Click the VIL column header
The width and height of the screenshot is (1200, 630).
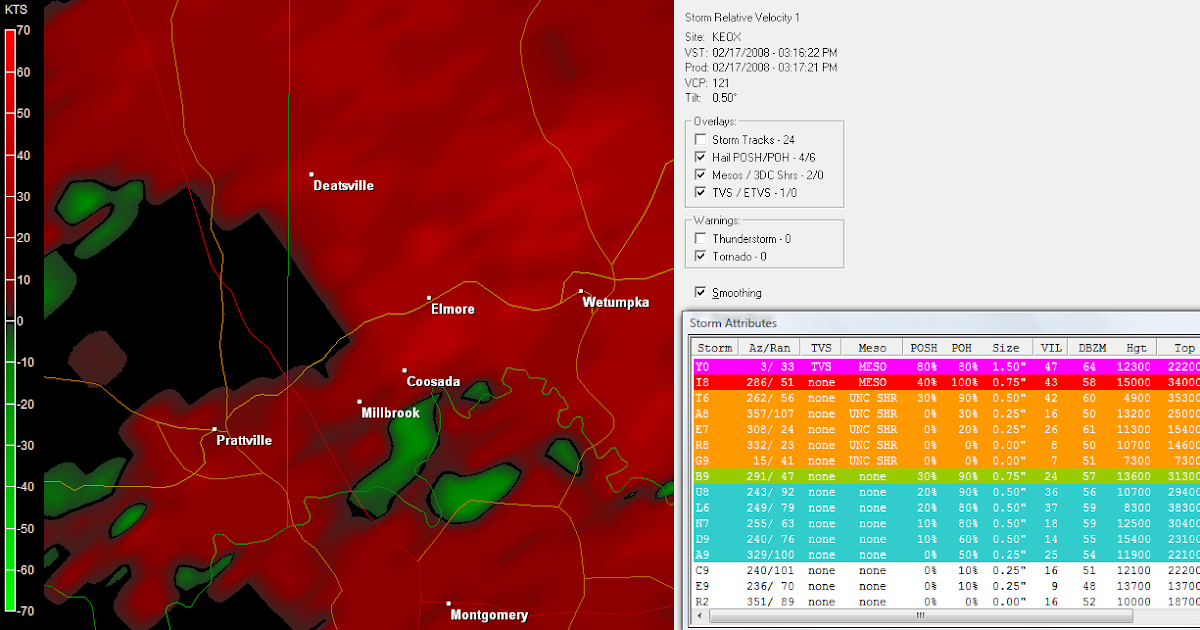click(x=1051, y=348)
